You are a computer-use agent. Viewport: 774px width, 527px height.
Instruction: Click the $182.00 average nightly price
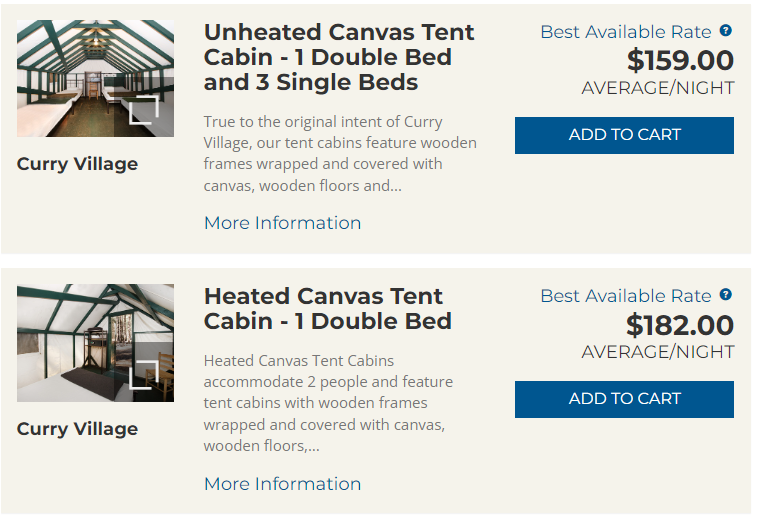(680, 325)
